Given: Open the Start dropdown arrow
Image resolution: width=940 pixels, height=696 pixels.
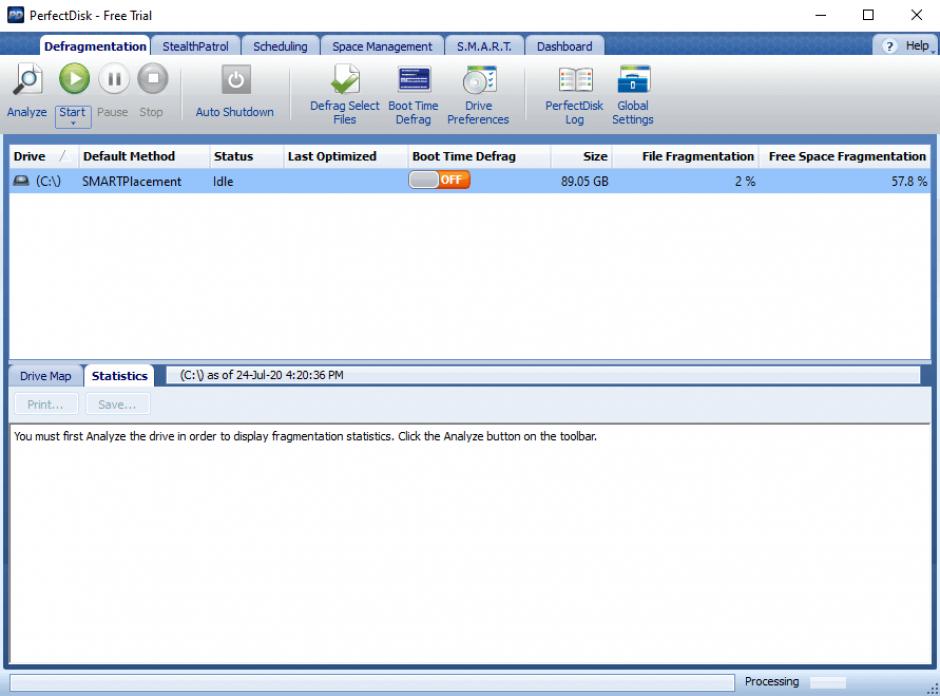Looking at the screenshot, I should [x=73, y=123].
